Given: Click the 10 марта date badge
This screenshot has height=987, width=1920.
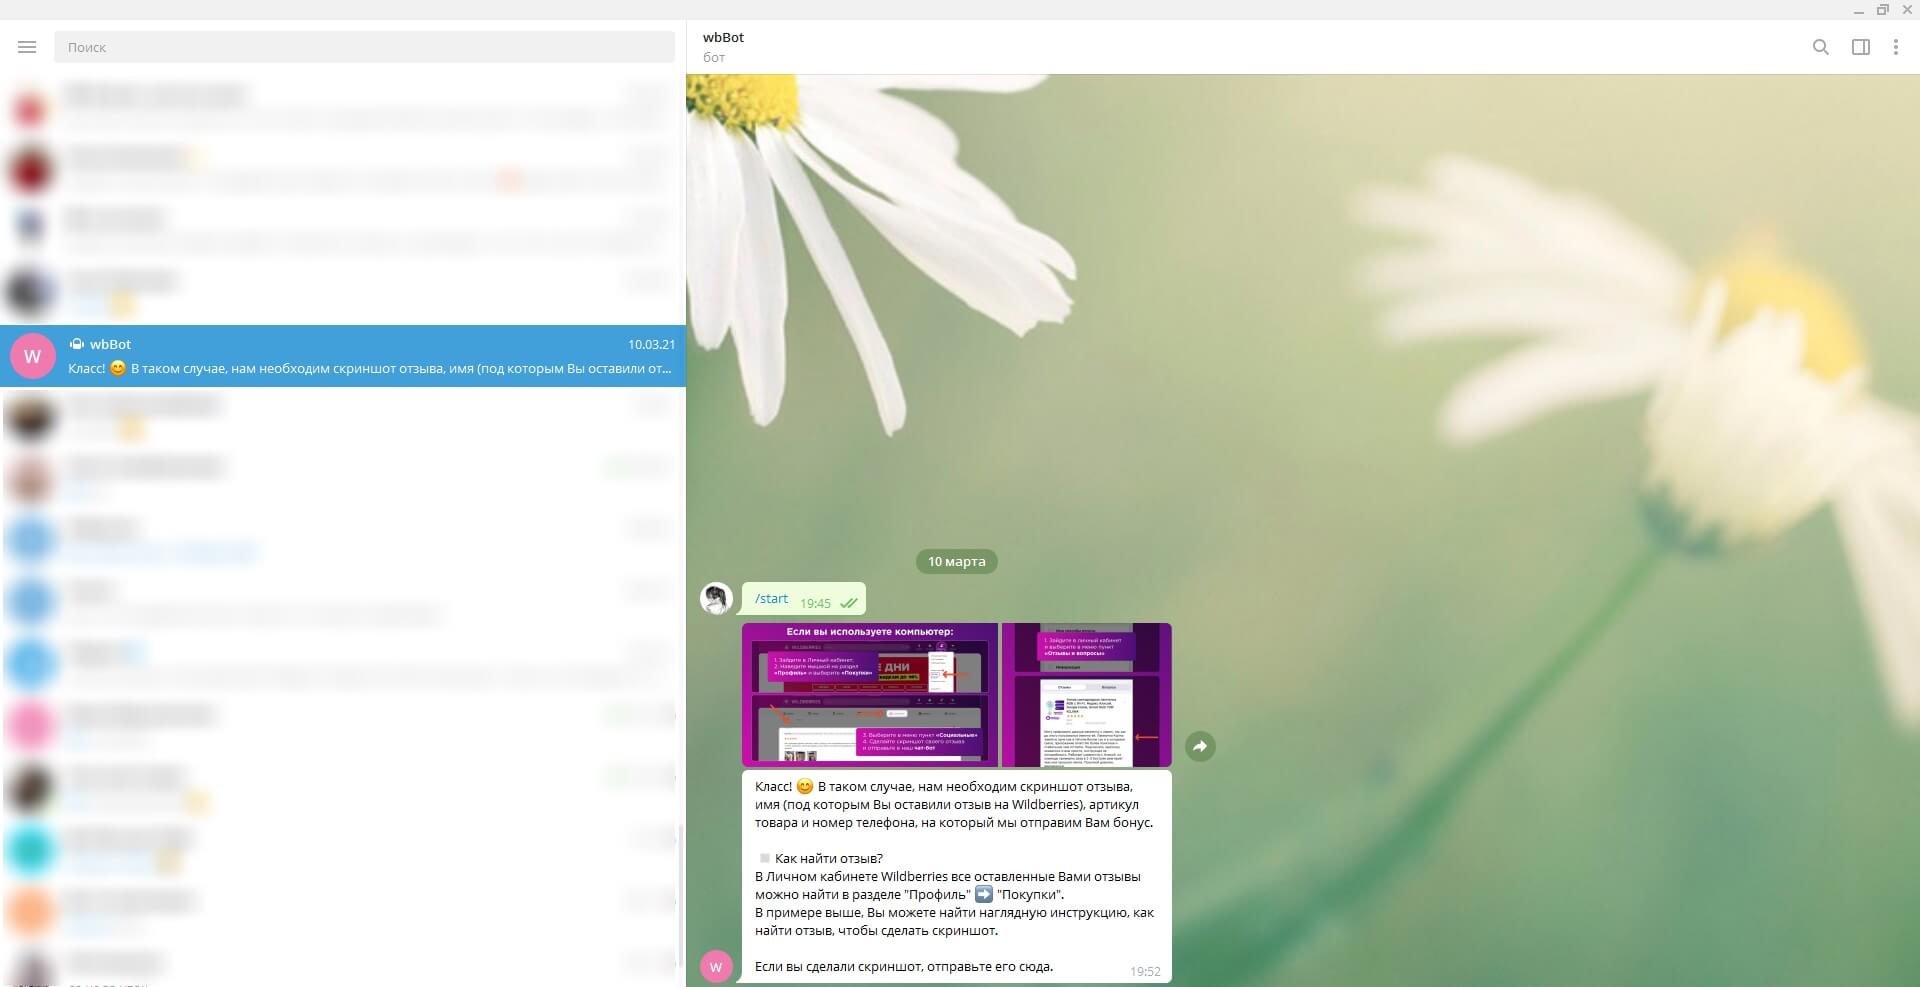Looking at the screenshot, I should tap(956, 561).
